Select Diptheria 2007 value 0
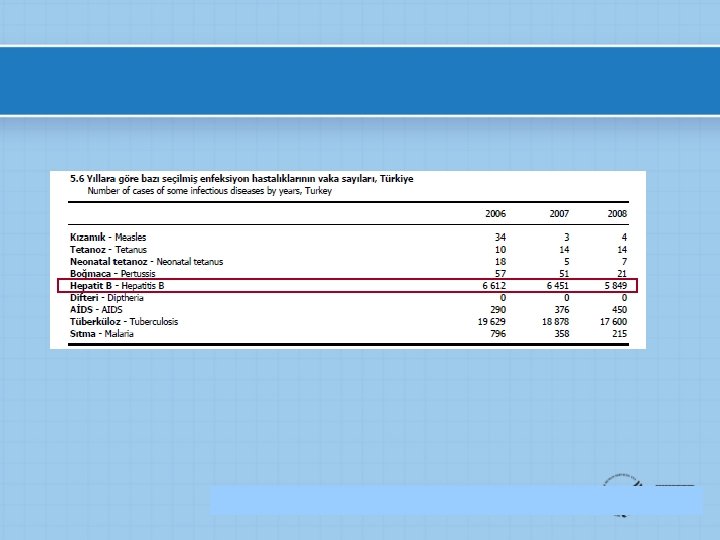720x540 pixels. click(566, 298)
